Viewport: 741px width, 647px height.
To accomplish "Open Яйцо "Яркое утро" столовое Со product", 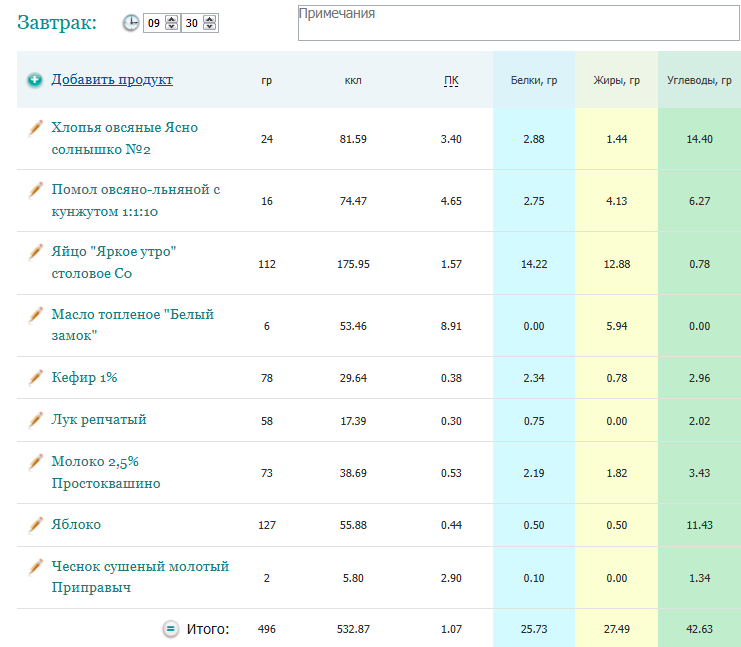I will coord(114,262).
